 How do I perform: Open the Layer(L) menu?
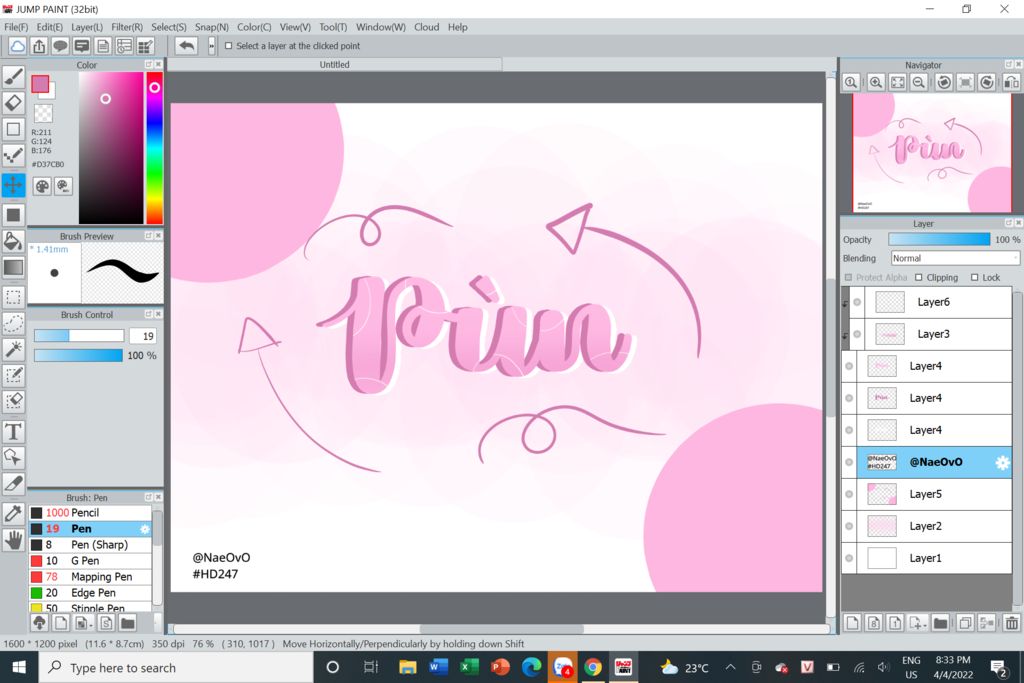coord(87,27)
